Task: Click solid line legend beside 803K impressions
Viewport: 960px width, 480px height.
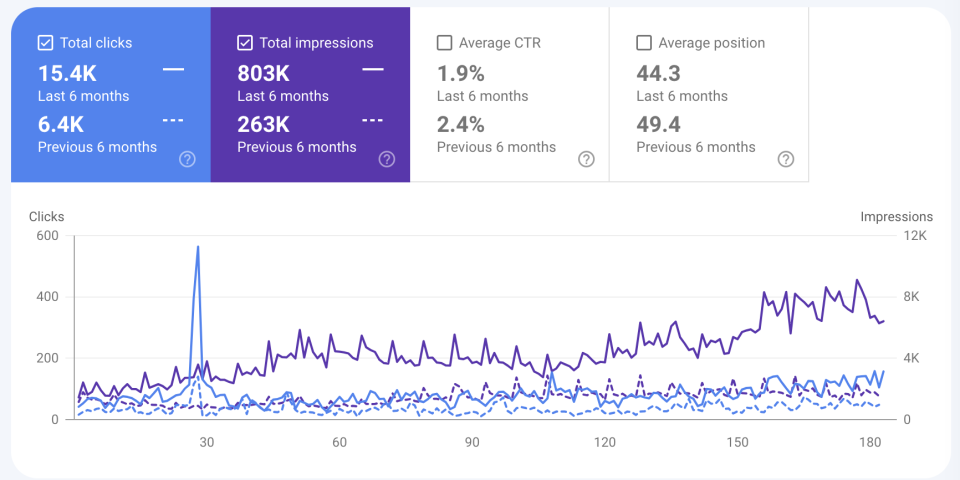Action: pyautogui.click(x=373, y=69)
